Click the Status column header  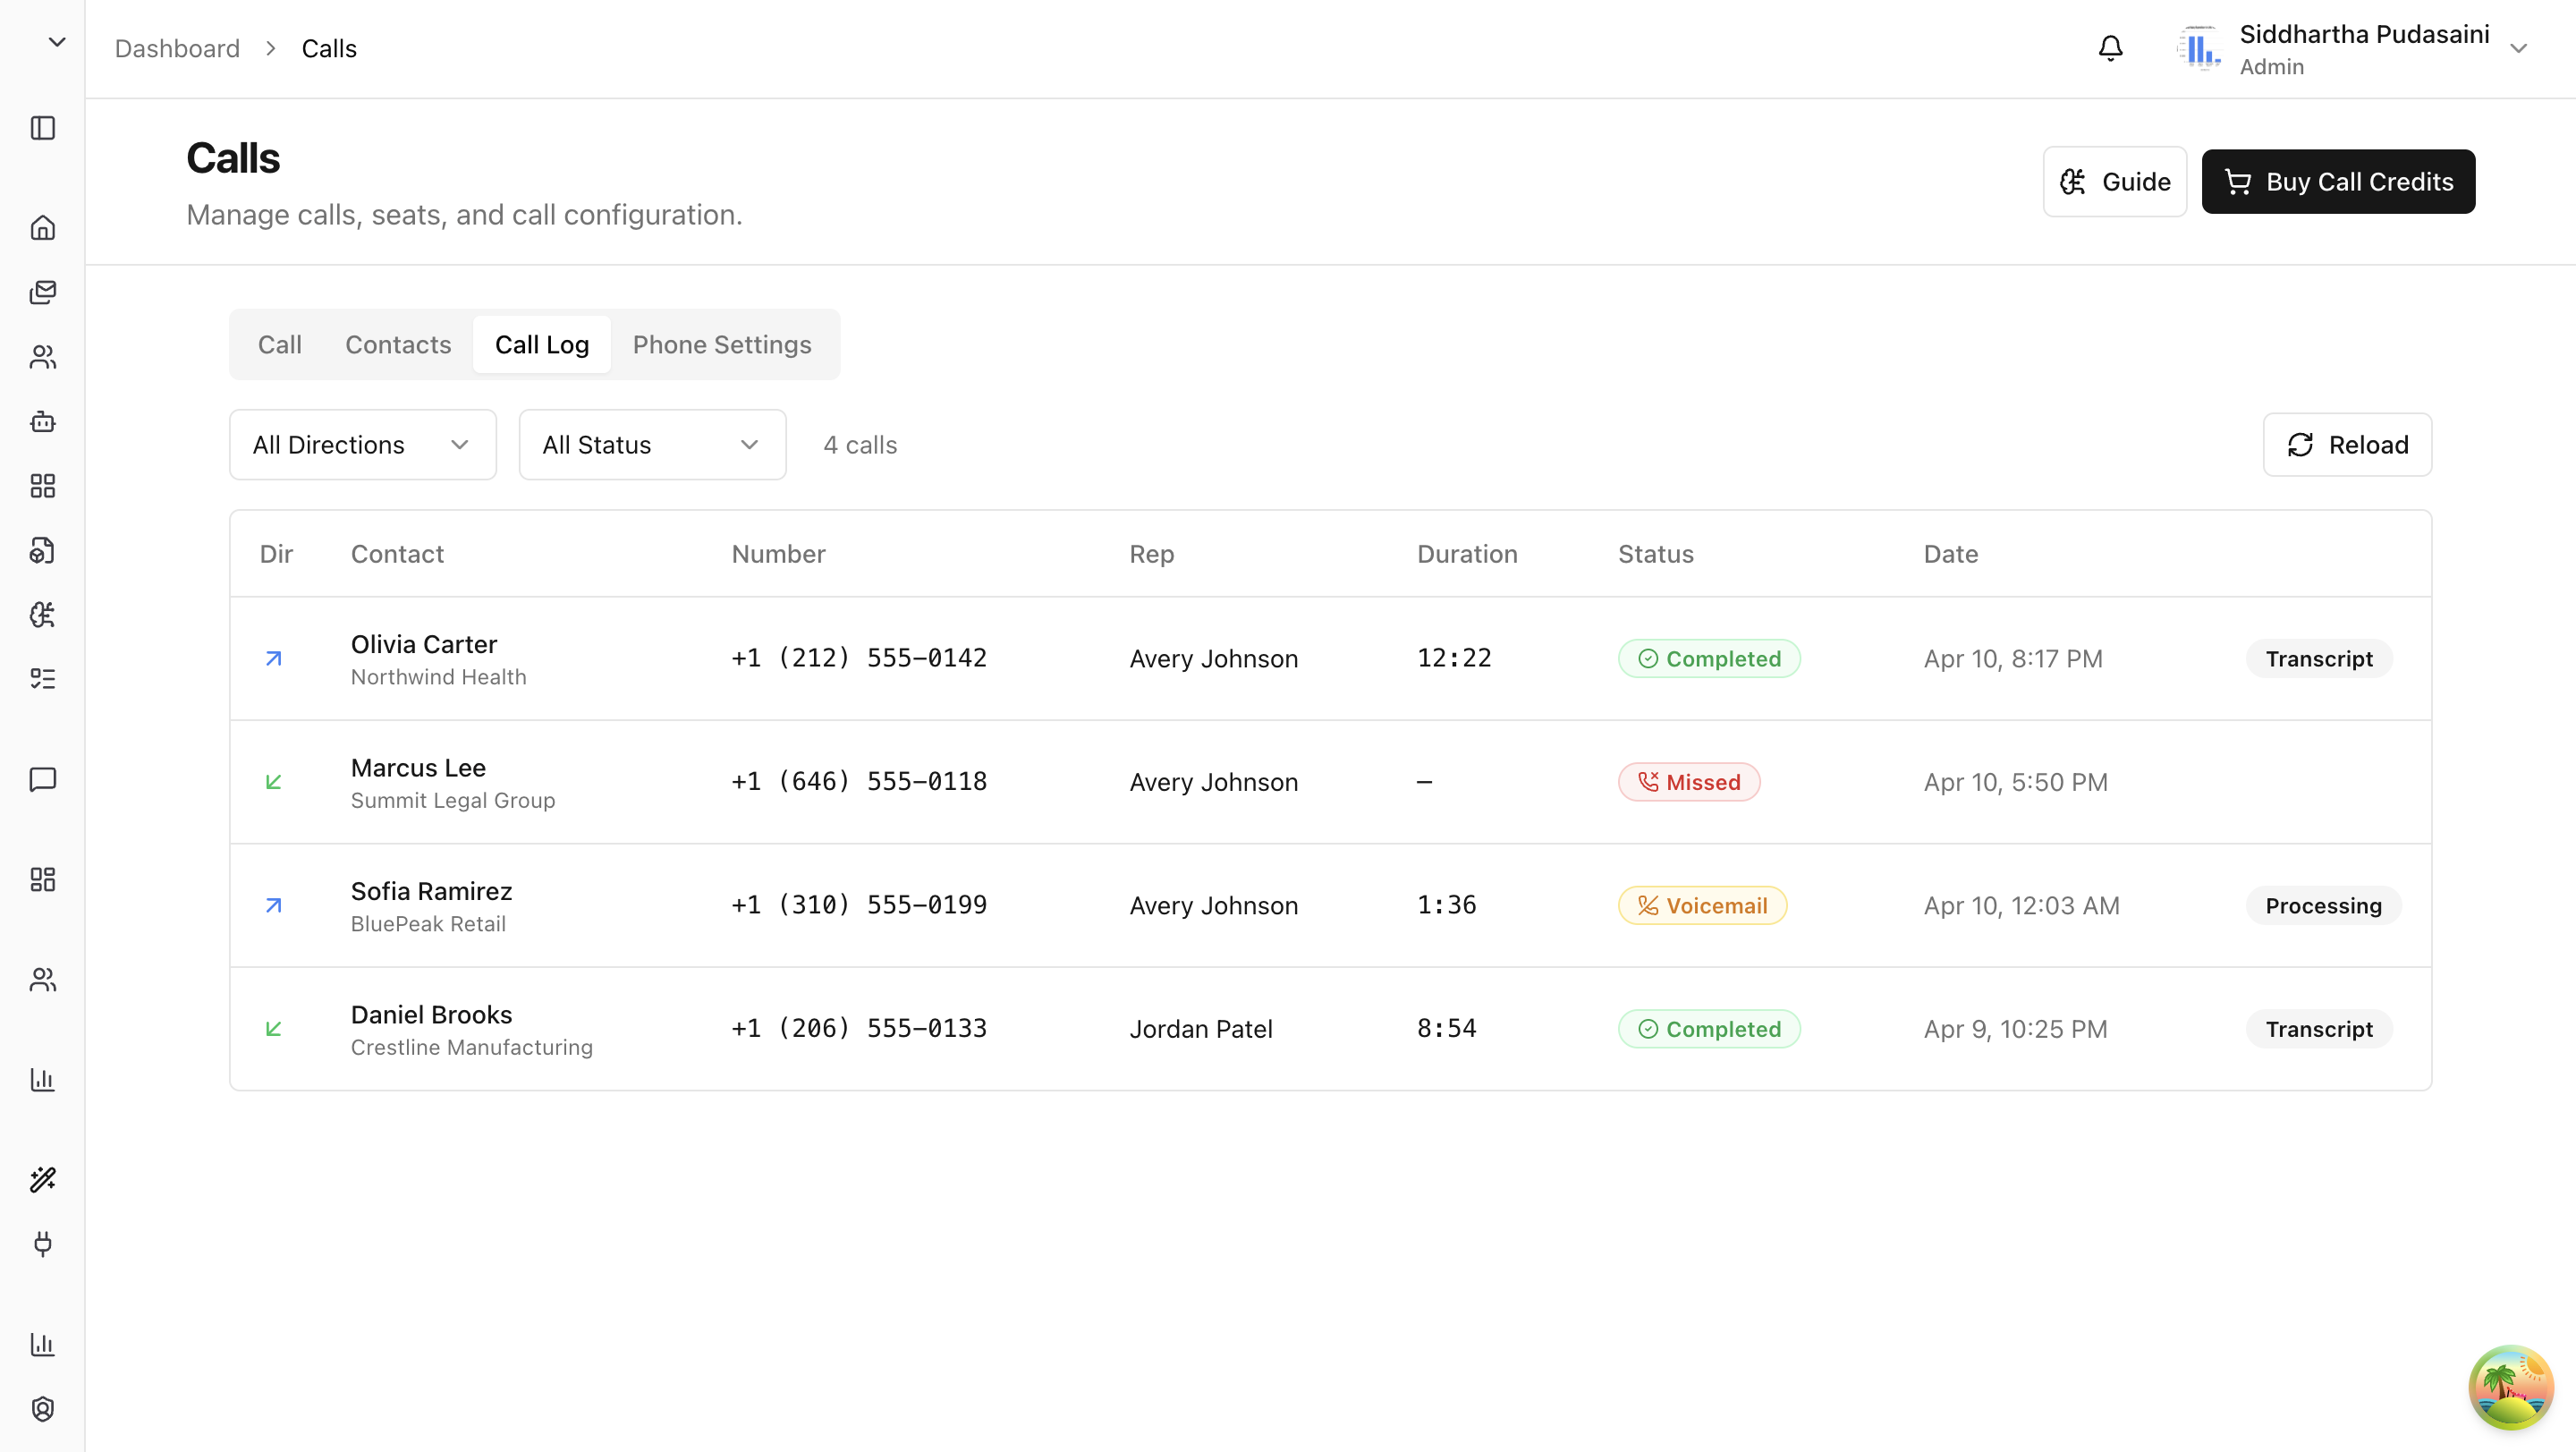tap(1656, 554)
